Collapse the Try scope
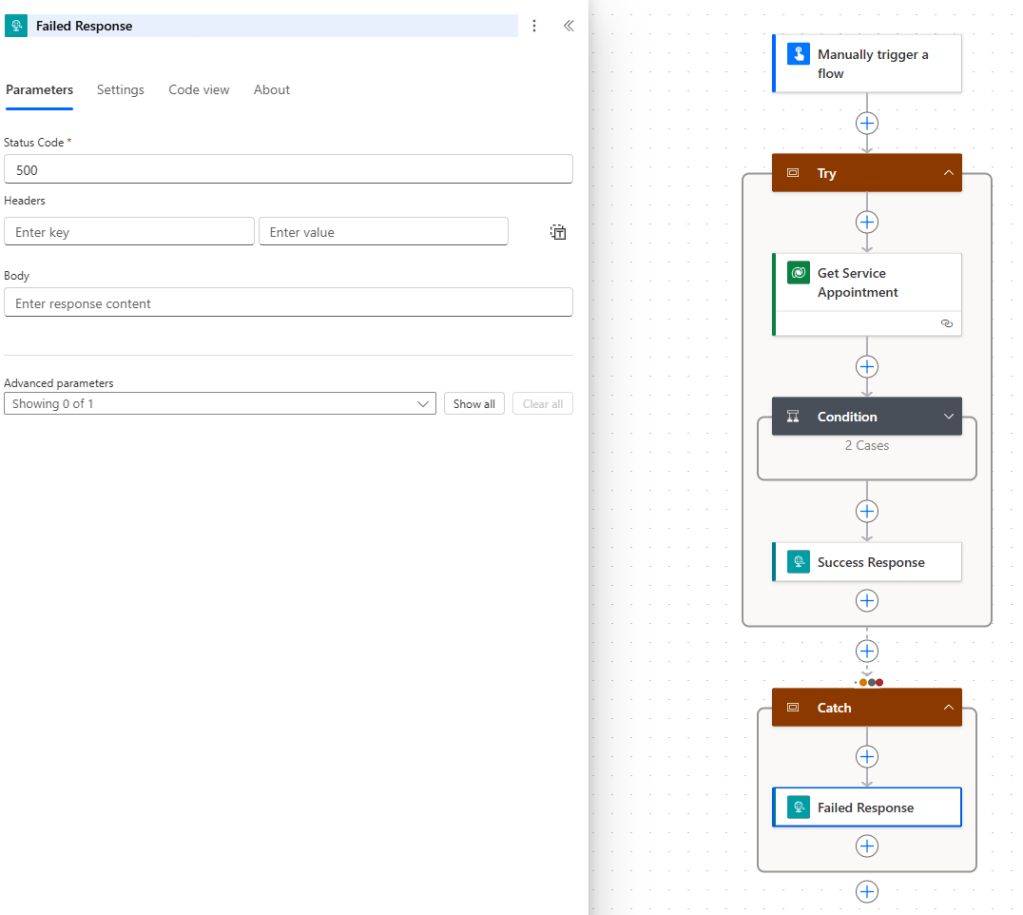Viewport: 1023px width, 915px height. point(947,173)
